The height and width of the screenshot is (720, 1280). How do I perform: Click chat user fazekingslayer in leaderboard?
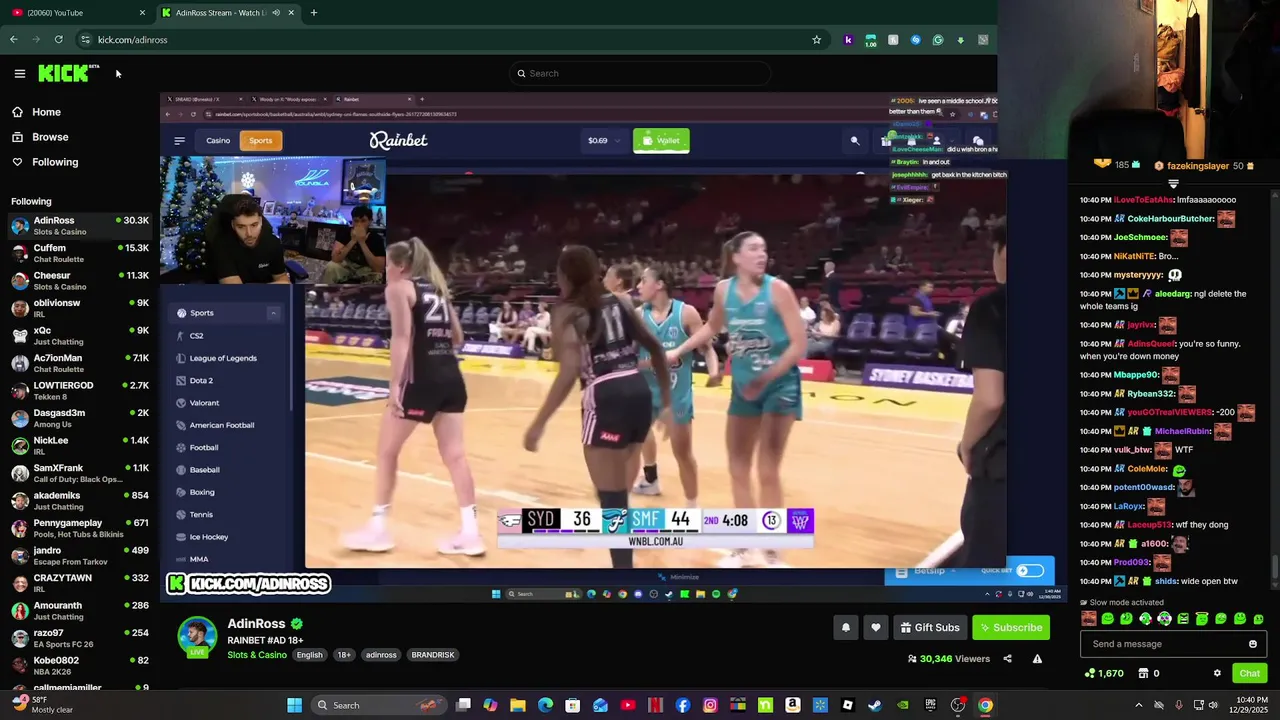click(1198, 166)
